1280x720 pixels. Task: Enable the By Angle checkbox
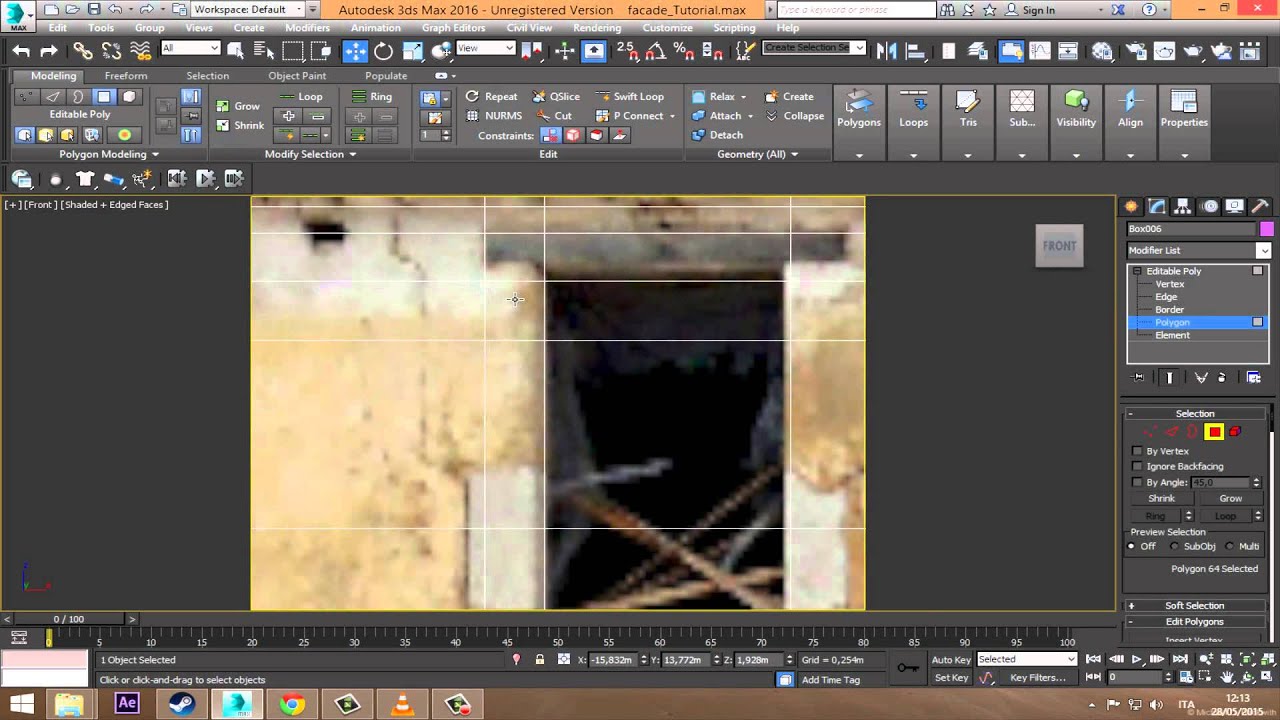coord(1137,482)
